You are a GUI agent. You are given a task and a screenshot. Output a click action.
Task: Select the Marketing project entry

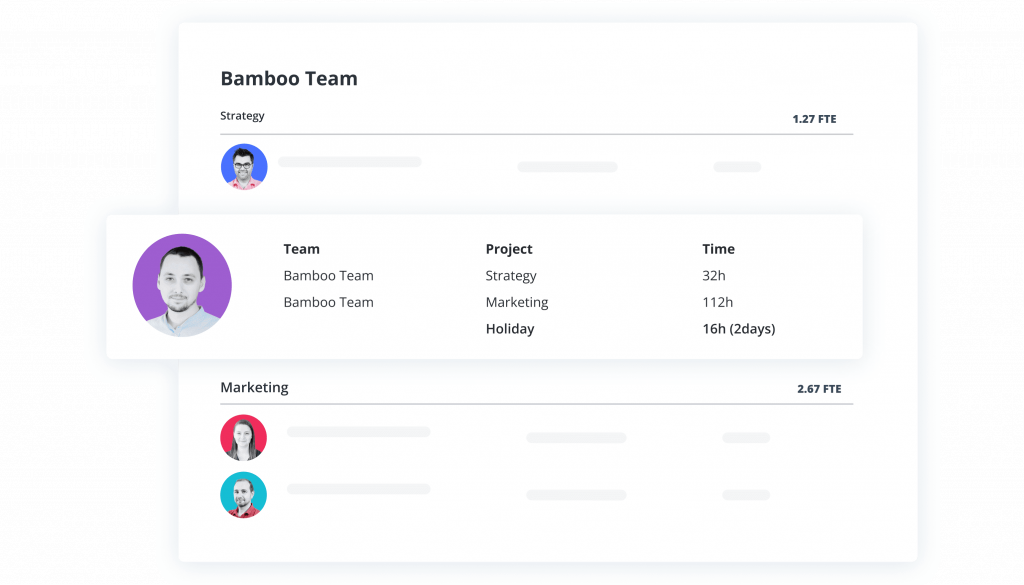pos(517,302)
